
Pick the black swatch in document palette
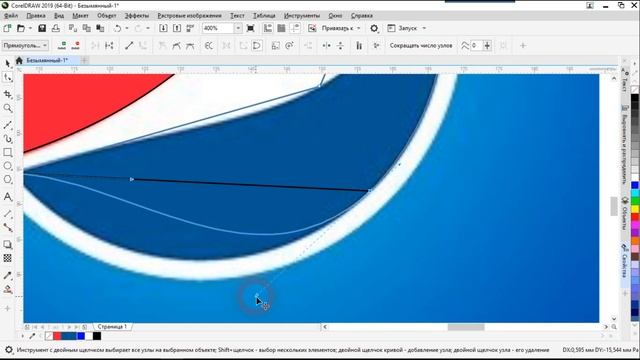click(x=97, y=336)
